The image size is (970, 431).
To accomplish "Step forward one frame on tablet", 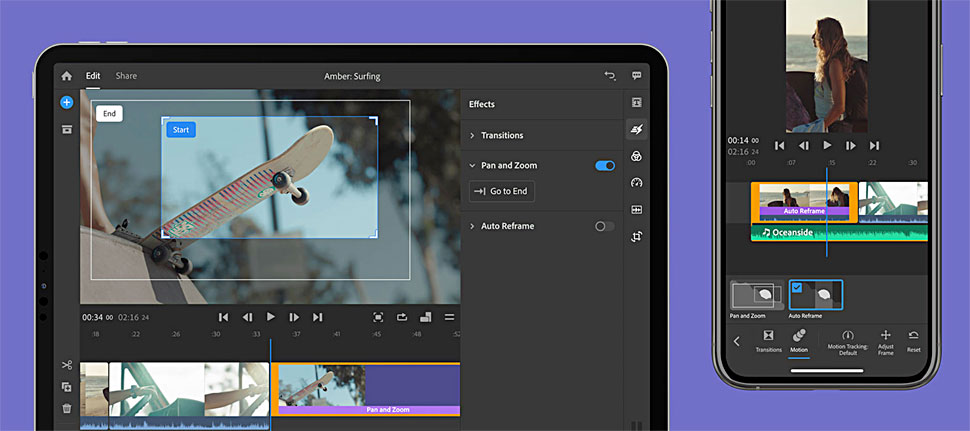I will (294, 317).
